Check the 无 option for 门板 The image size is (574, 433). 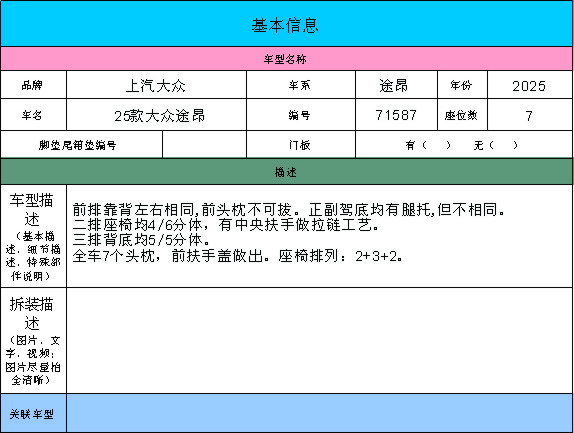[496, 145]
